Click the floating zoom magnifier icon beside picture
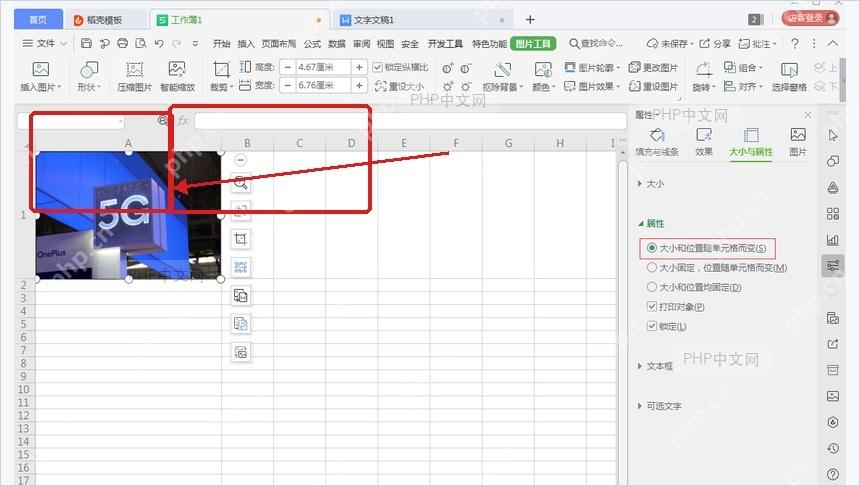Screen dimensions: 860x486 [x=240, y=183]
